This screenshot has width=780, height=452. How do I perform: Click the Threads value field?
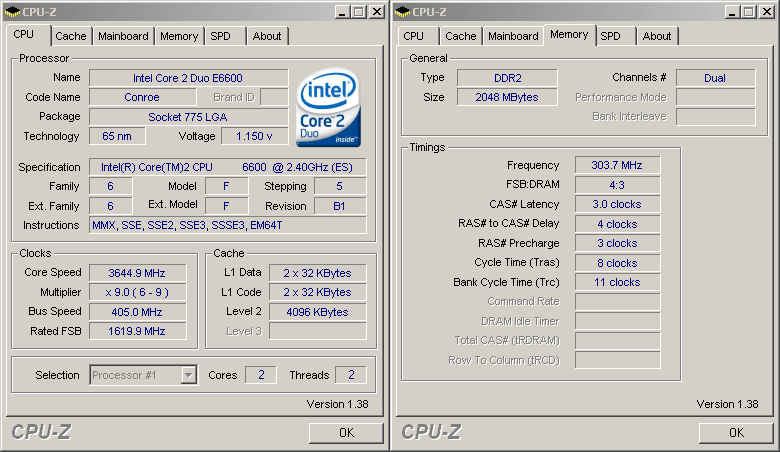[351, 375]
